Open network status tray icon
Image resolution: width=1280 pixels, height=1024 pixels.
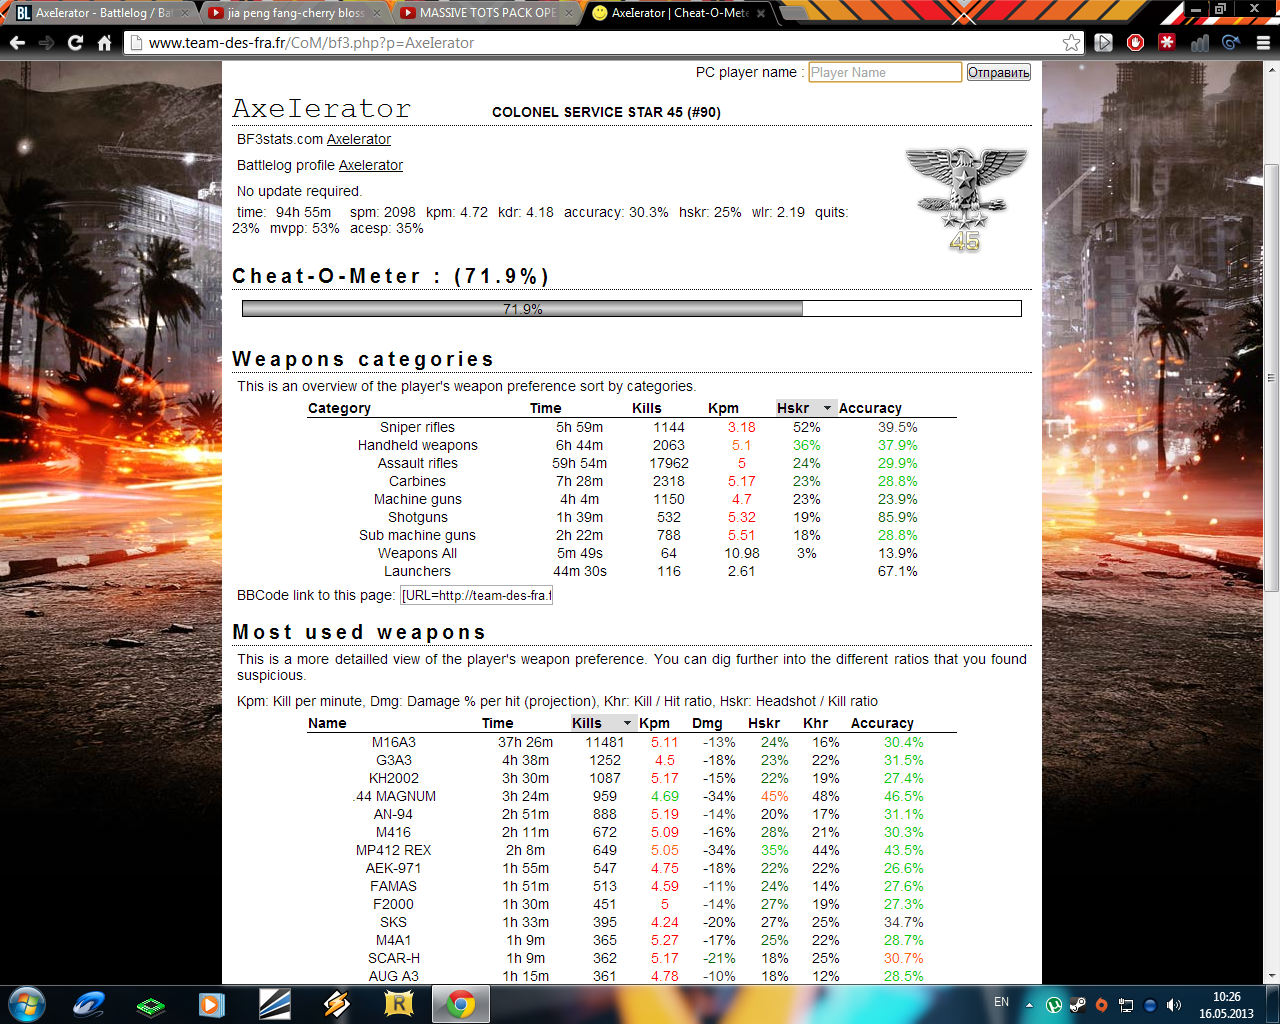point(1126,1005)
